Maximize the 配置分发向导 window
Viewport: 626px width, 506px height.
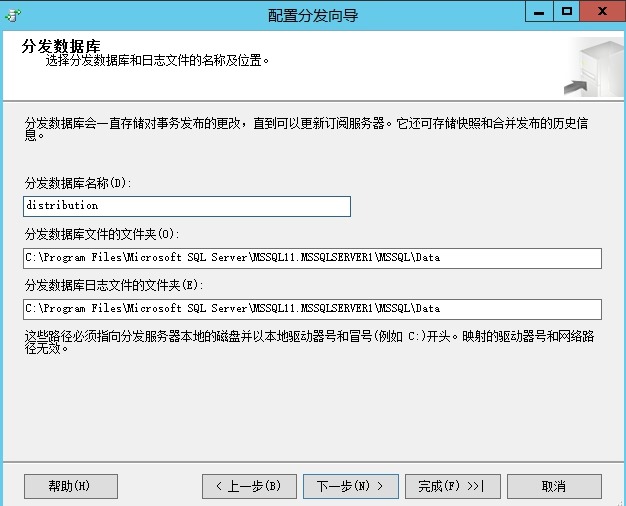pyautogui.click(x=567, y=12)
